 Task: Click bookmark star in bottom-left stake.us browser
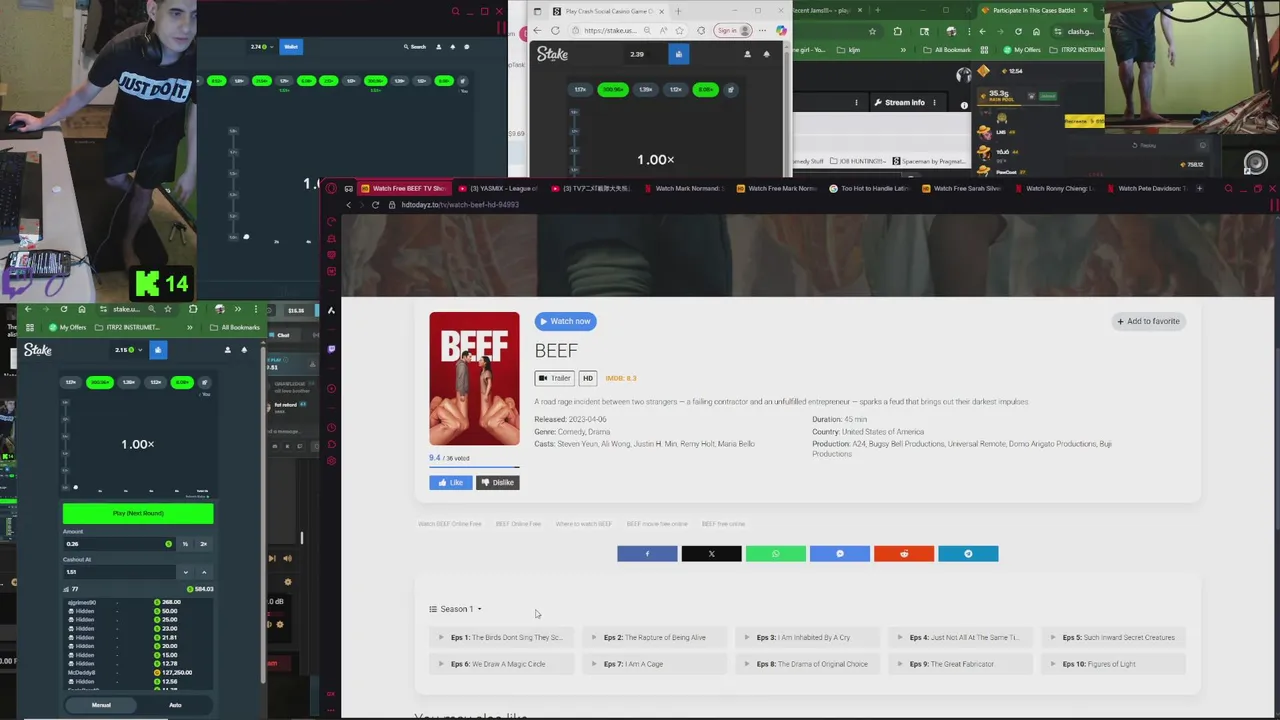(x=167, y=309)
